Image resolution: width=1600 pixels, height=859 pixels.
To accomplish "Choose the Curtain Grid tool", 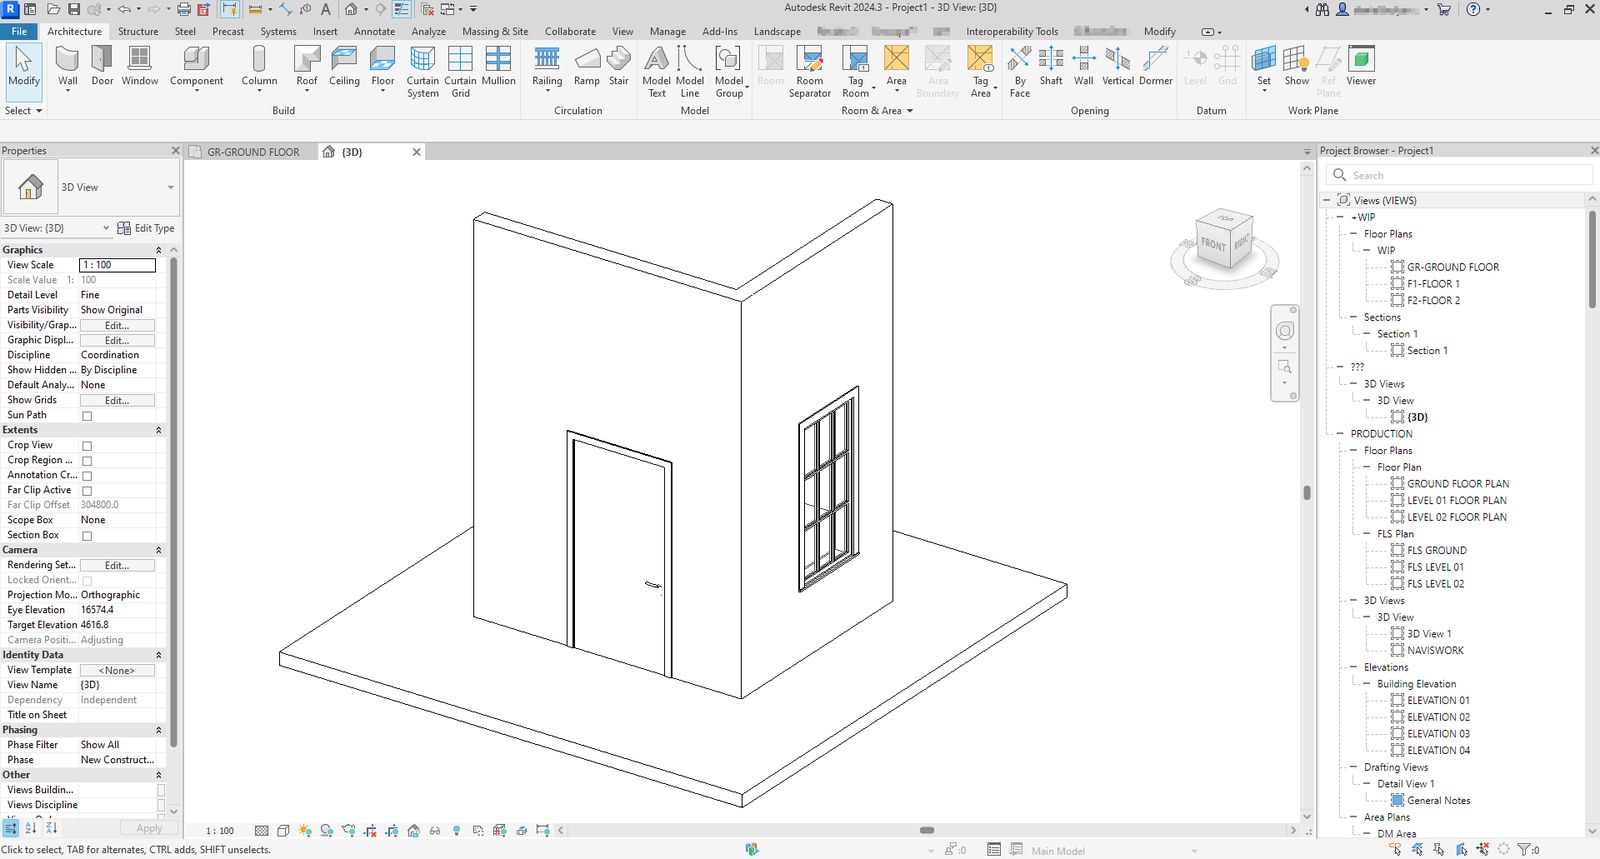I will pyautogui.click(x=460, y=71).
